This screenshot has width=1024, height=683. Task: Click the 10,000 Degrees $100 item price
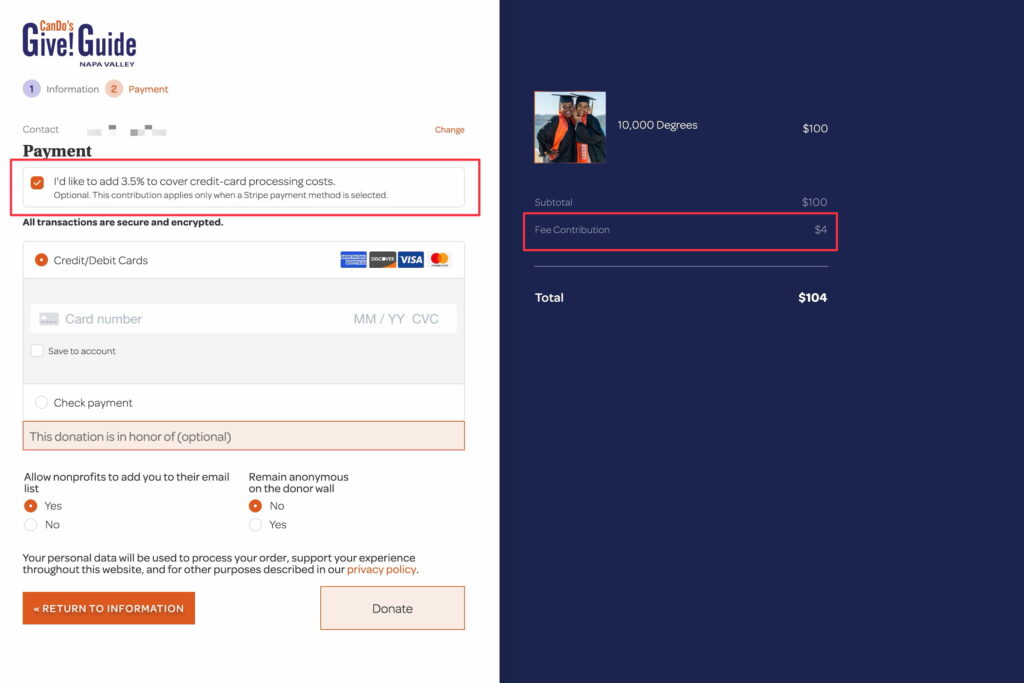point(815,128)
